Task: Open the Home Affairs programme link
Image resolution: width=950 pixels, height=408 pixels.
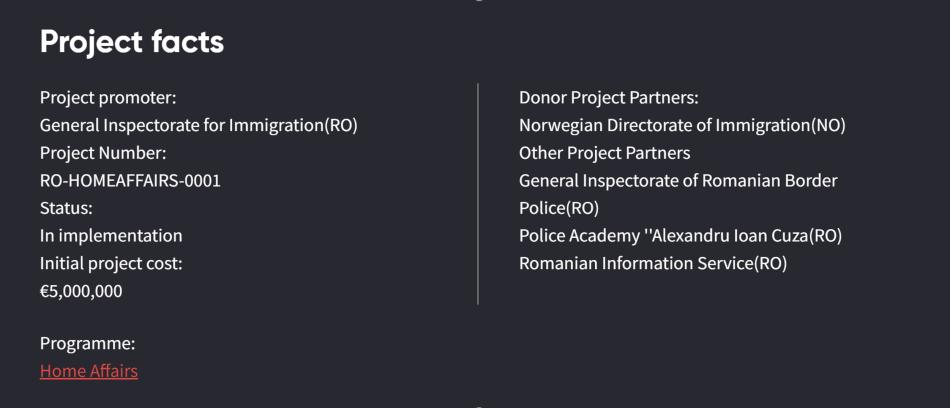Action: [x=89, y=371]
